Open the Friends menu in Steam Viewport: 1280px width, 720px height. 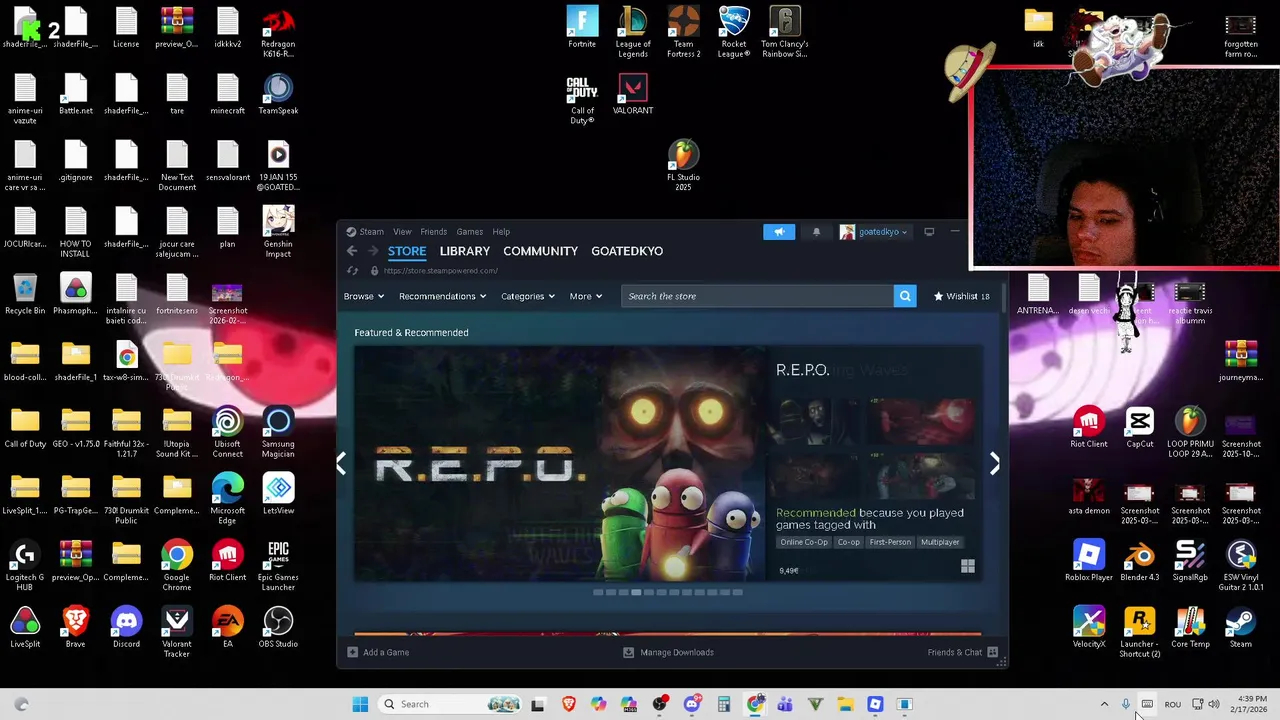click(x=434, y=232)
